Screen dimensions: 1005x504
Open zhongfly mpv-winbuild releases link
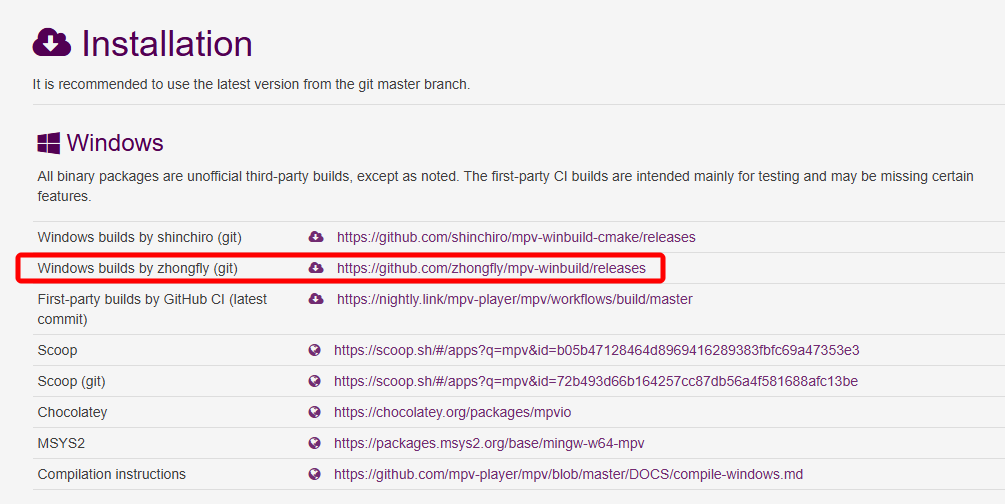(492, 268)
